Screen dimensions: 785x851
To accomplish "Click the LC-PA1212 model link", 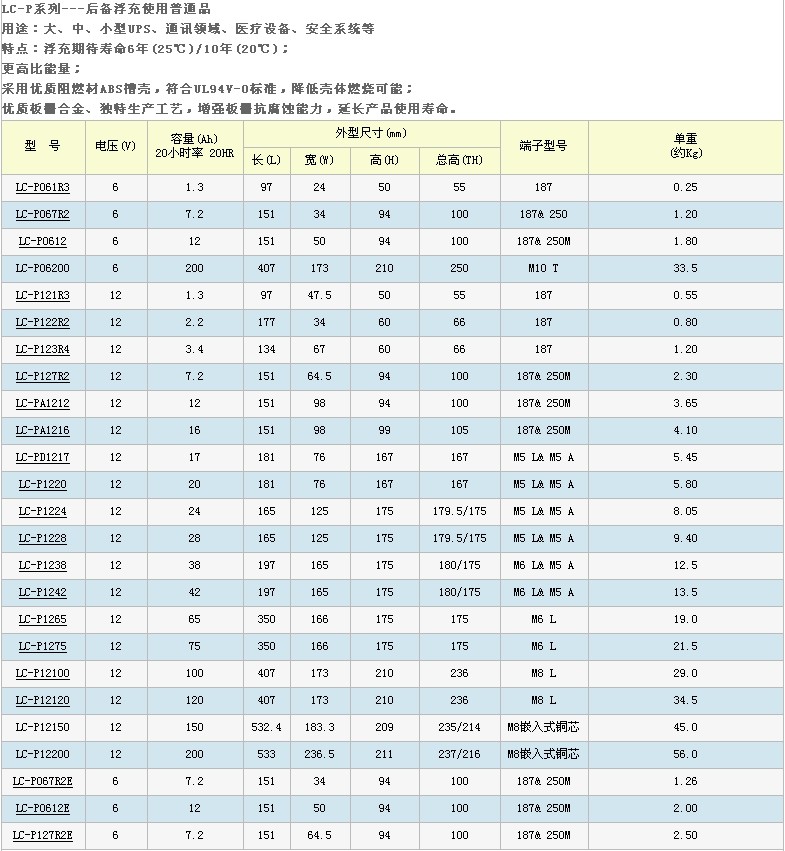I will point(42,403).
